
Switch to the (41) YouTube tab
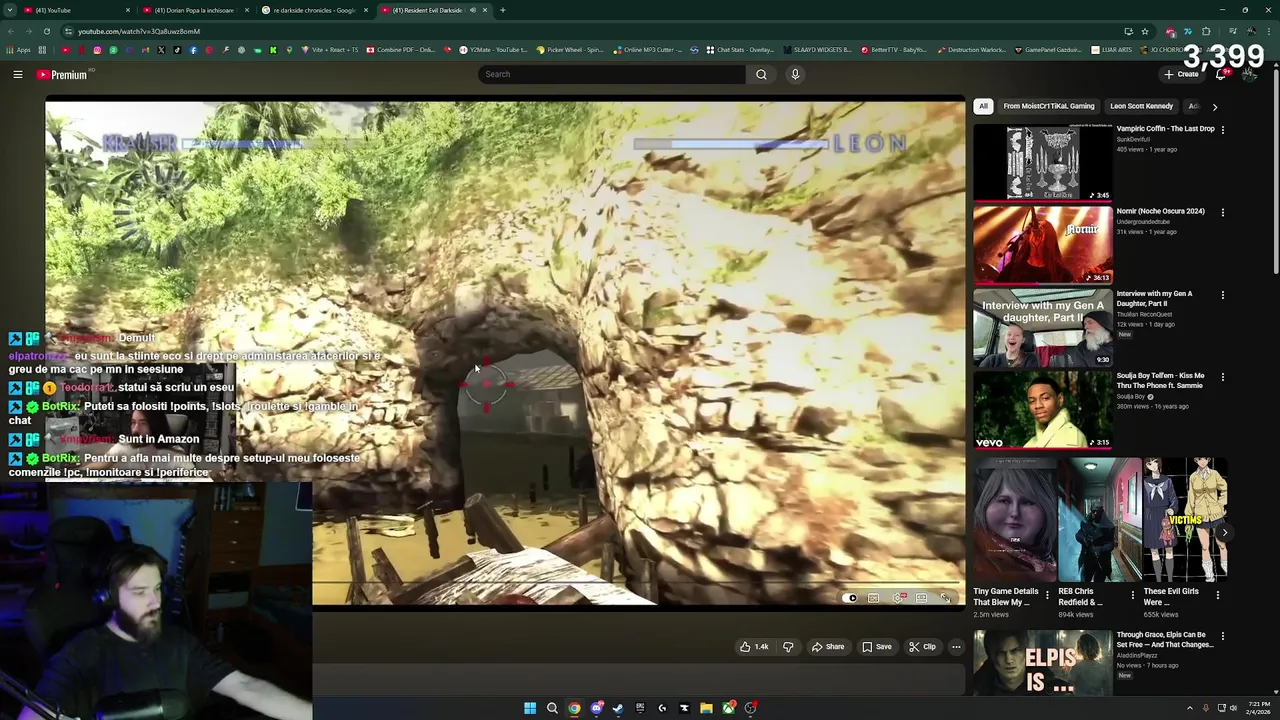(x=75, y=10)
